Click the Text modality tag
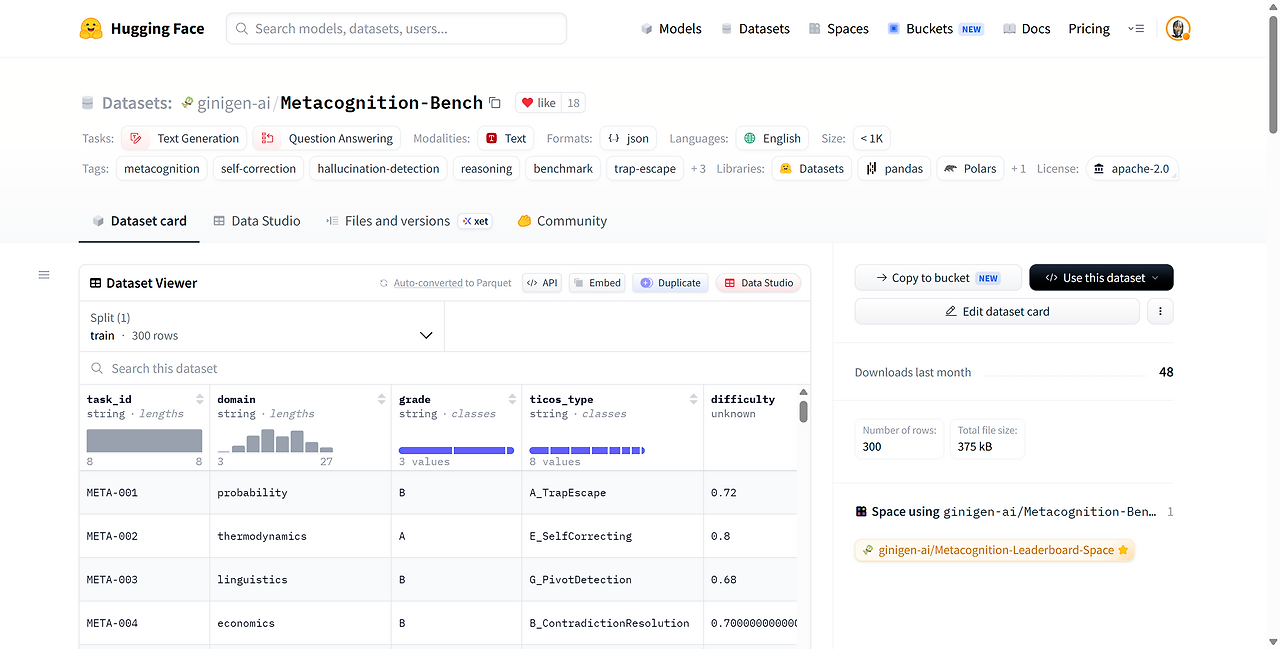 505,138
